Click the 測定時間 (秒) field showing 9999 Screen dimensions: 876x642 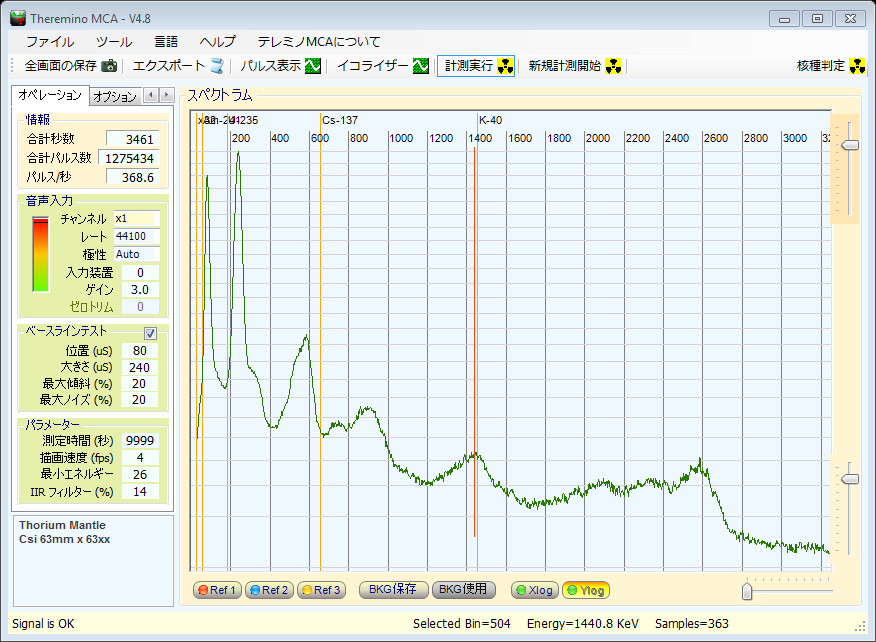[x=140, y=441]
